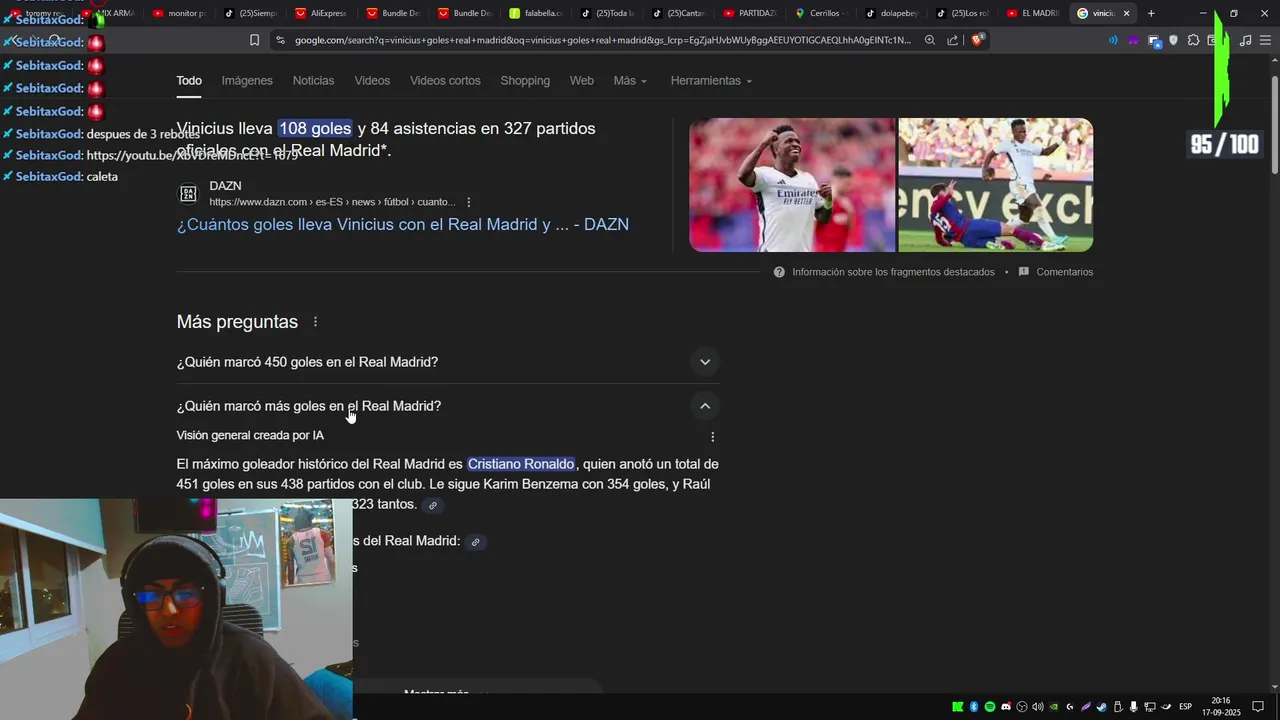Click the highlighted '108 goles' text
The width and height of the screenshot is (1280, 720).
(315, 128)
